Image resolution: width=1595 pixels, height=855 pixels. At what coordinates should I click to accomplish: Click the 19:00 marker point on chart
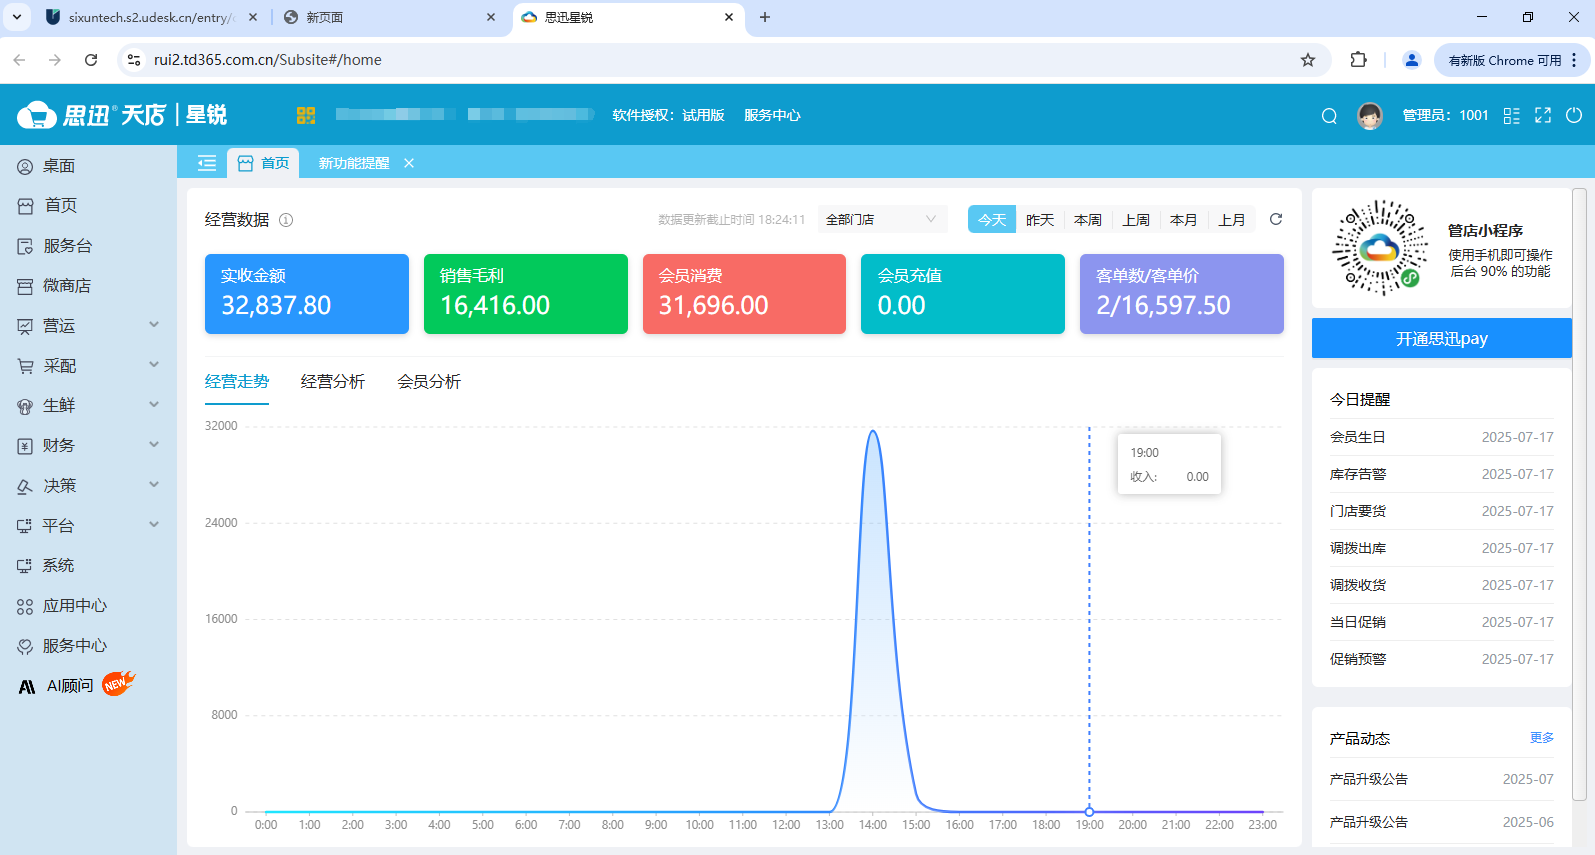(1089, 811)
